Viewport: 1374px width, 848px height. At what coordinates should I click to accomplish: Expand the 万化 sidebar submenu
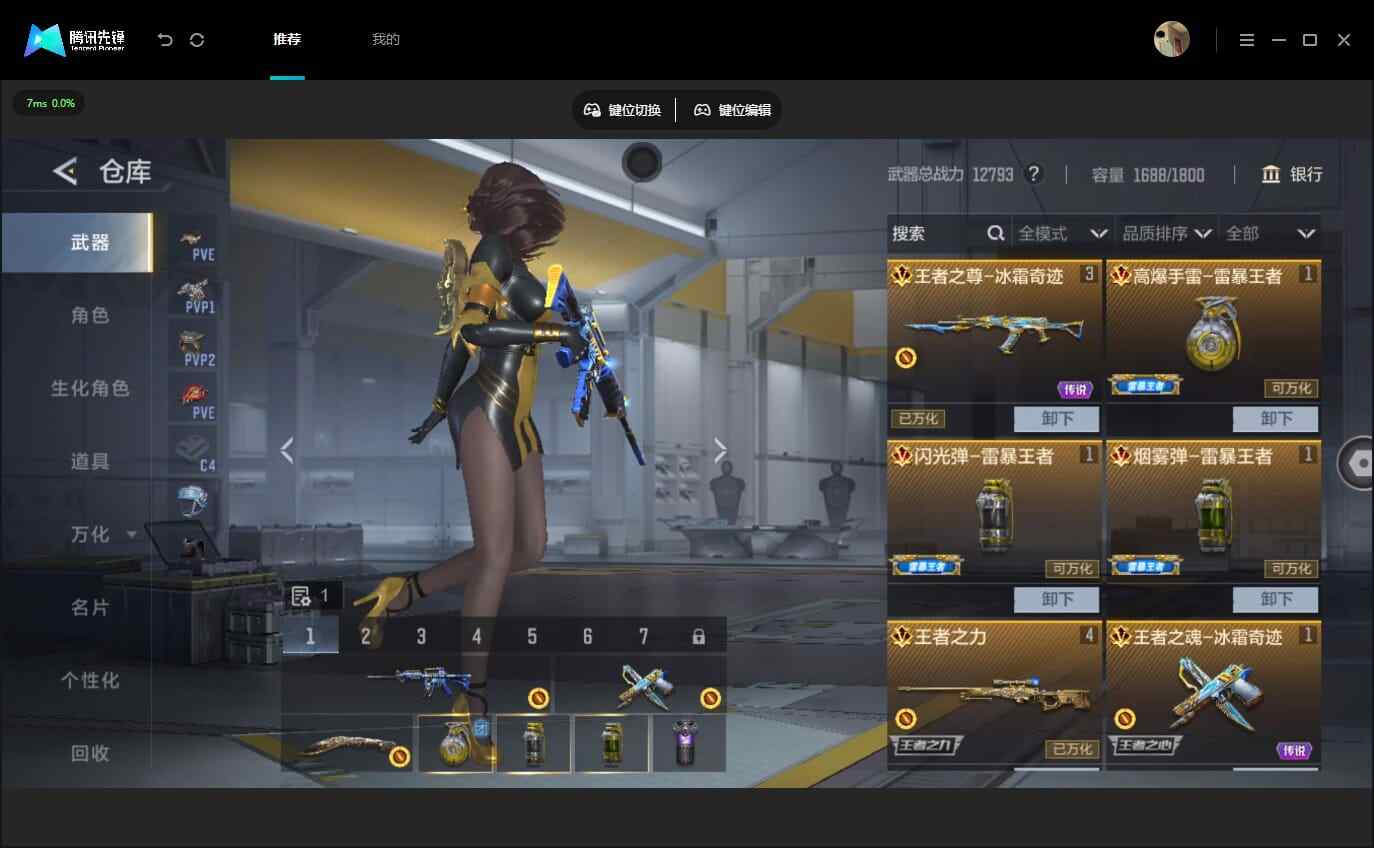(131, 535)
